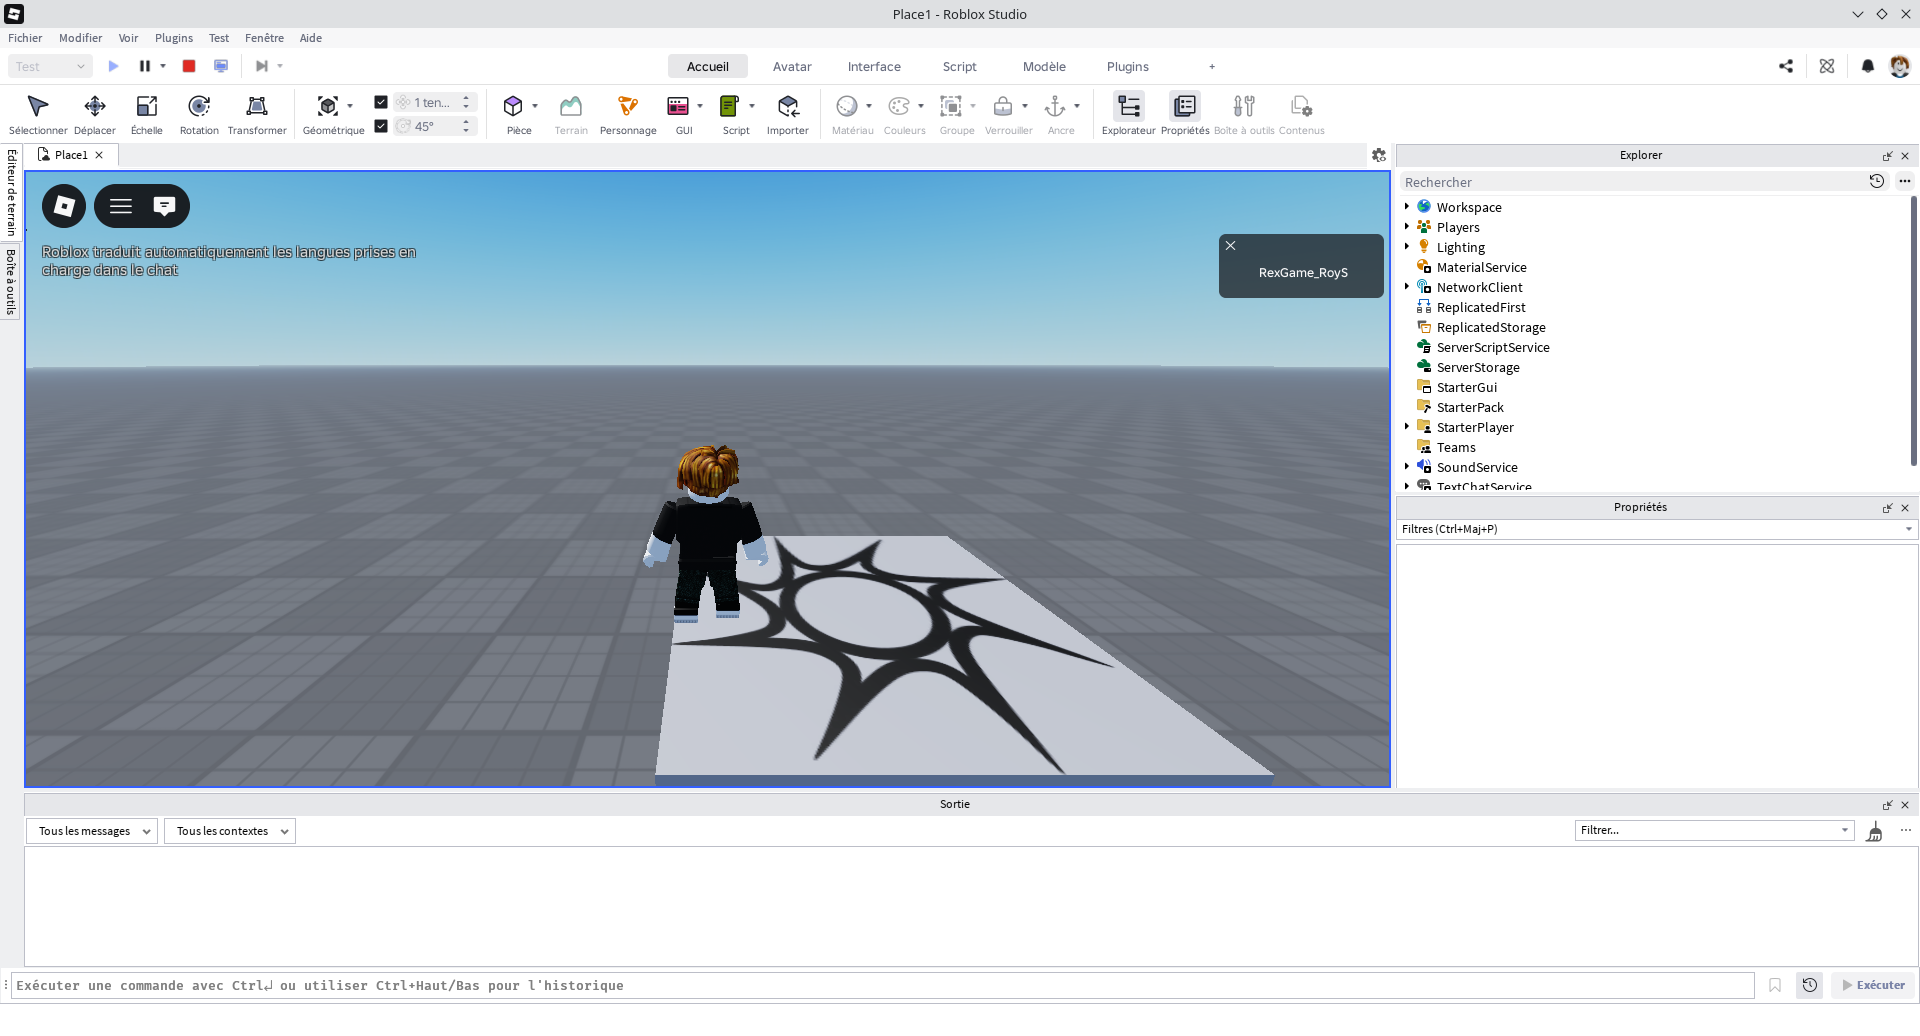Click the Rechercher search field in Explorer
This screenshot has height=1036, width=1920.
[x=1630, y=182]
